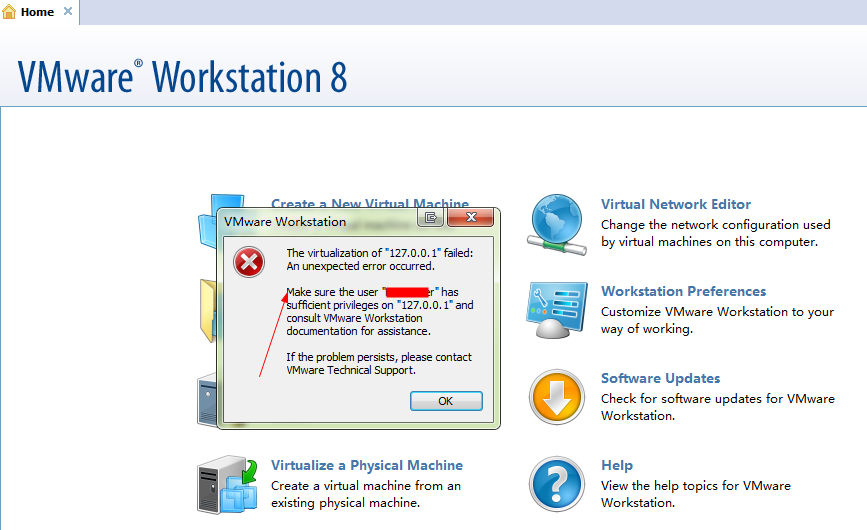Click the monitor Workstation Preferences icon
The height and width of the screenshot is (530, 867).
pyautogui.click(x=557, y=310)
